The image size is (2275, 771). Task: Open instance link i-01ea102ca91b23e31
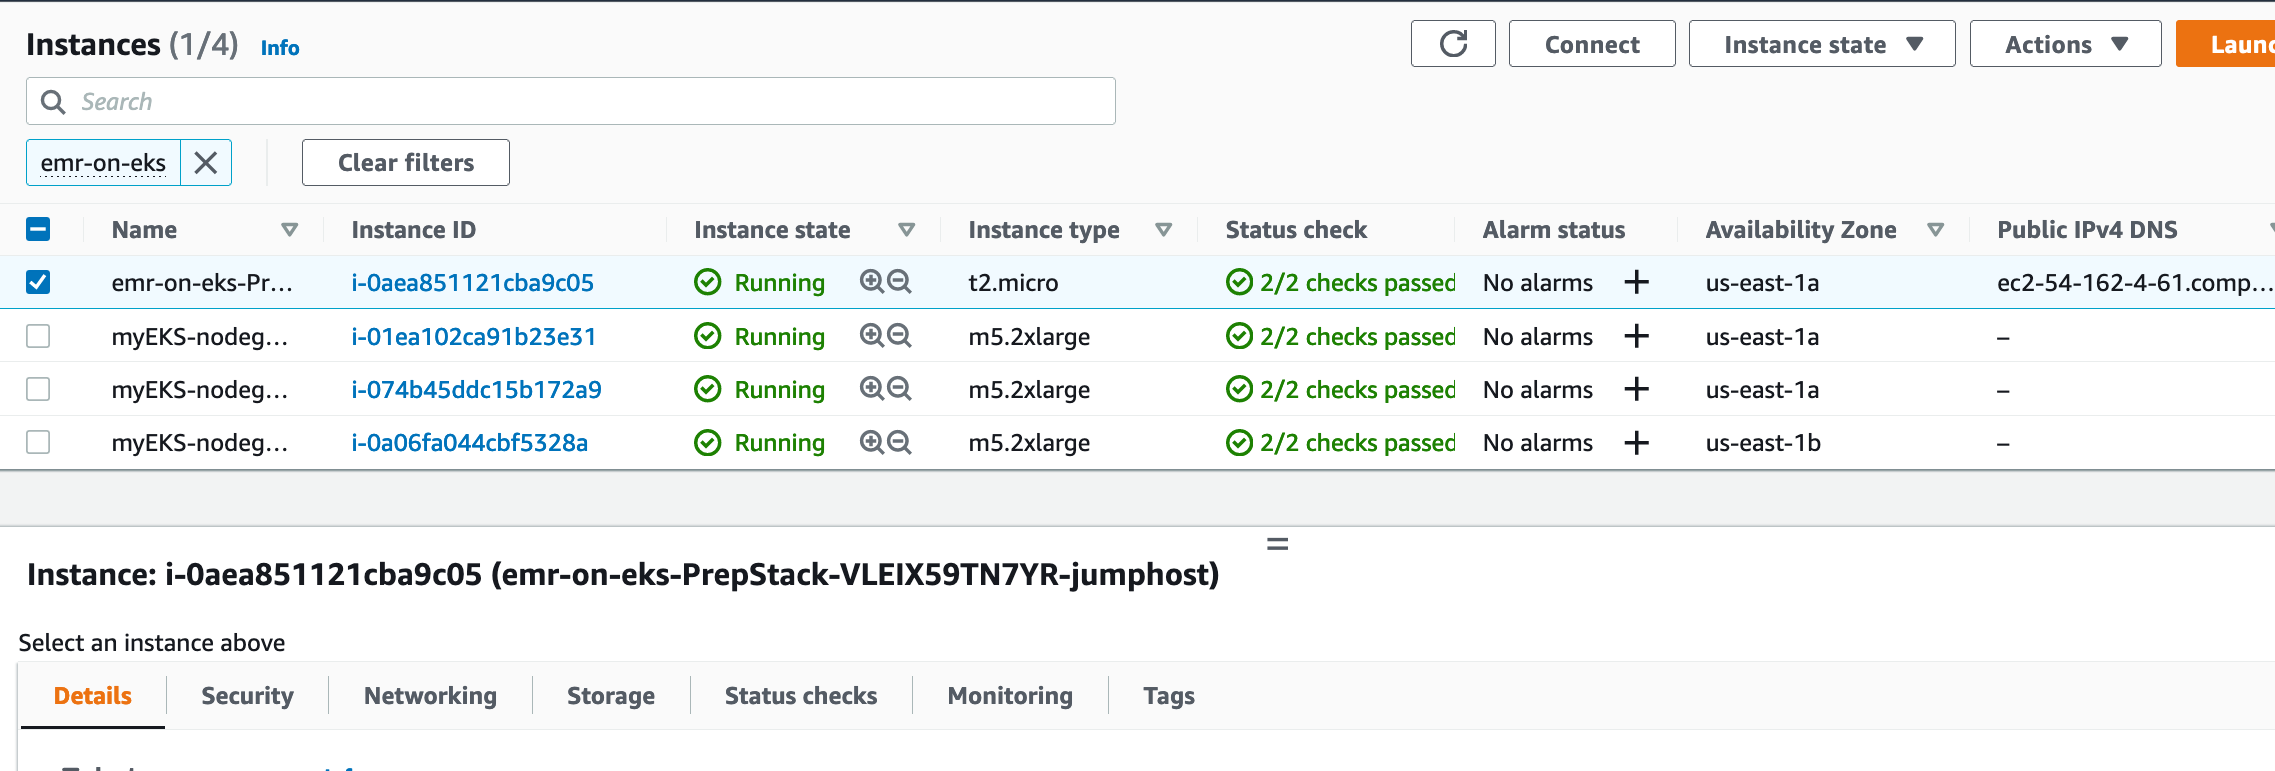tap(474, 337)
